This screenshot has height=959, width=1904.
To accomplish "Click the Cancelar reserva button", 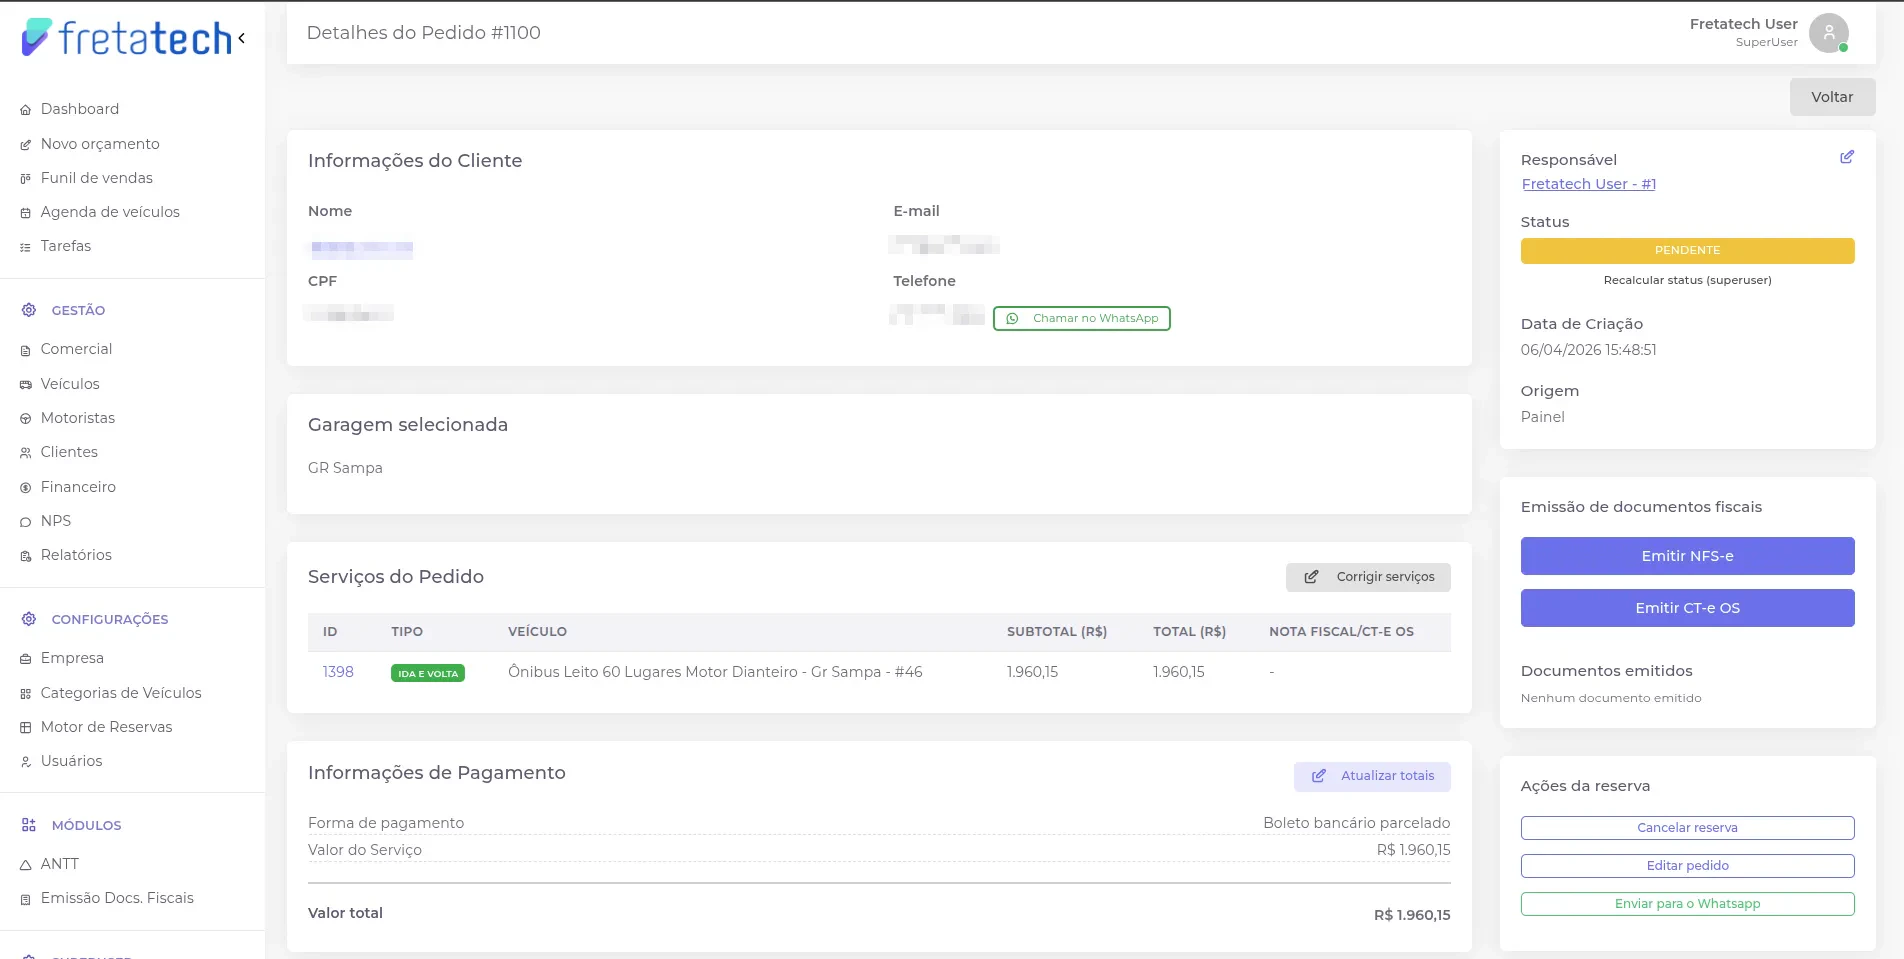I will (1687, 828).
